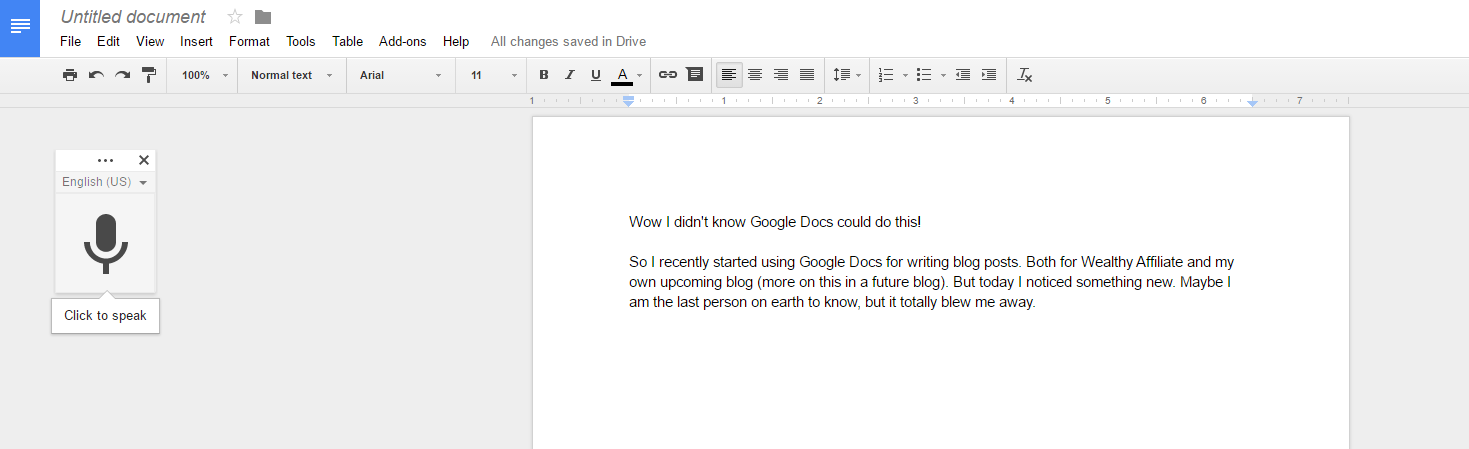Select the Paint format tool
Viewport: 1469px width, 449px height.
(149, 75)
